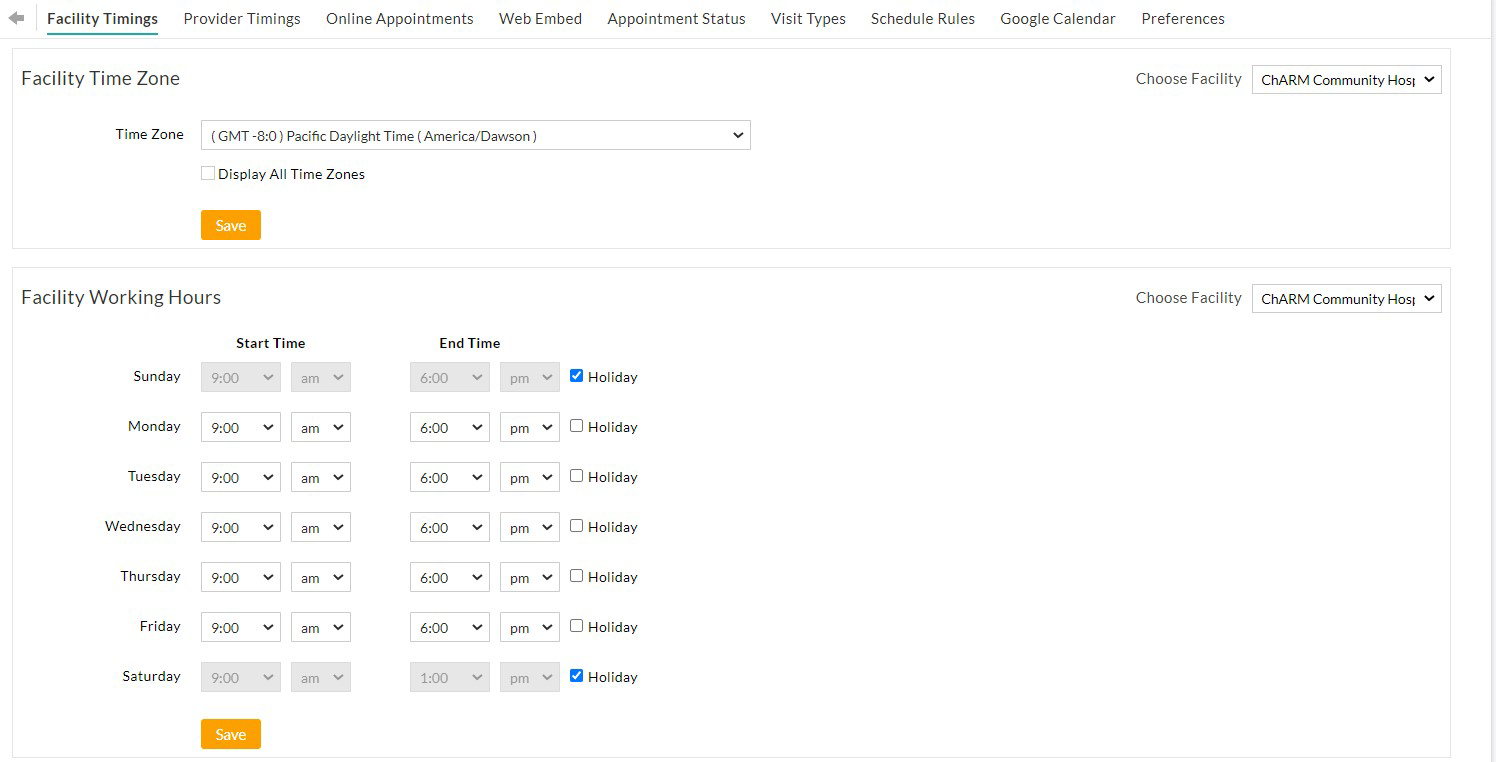1496x762 pixels.
Task: Open the Online Appointments tab
Action: click(399, 19)
